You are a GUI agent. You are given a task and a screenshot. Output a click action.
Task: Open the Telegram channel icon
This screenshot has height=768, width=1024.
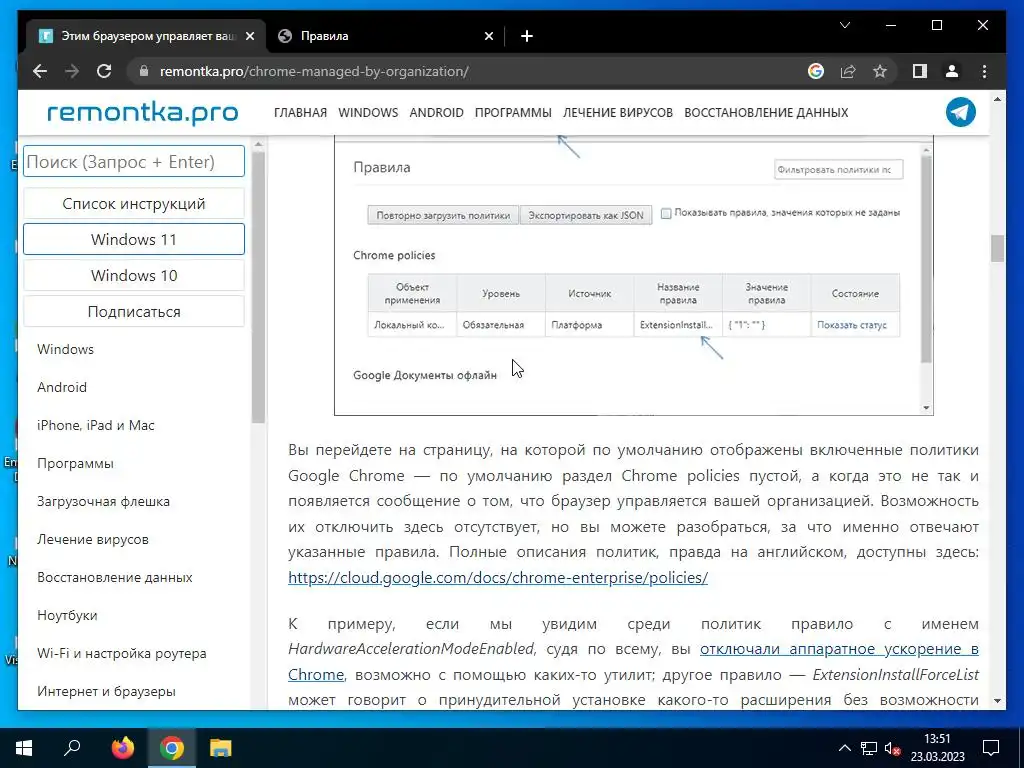[961, 112]
